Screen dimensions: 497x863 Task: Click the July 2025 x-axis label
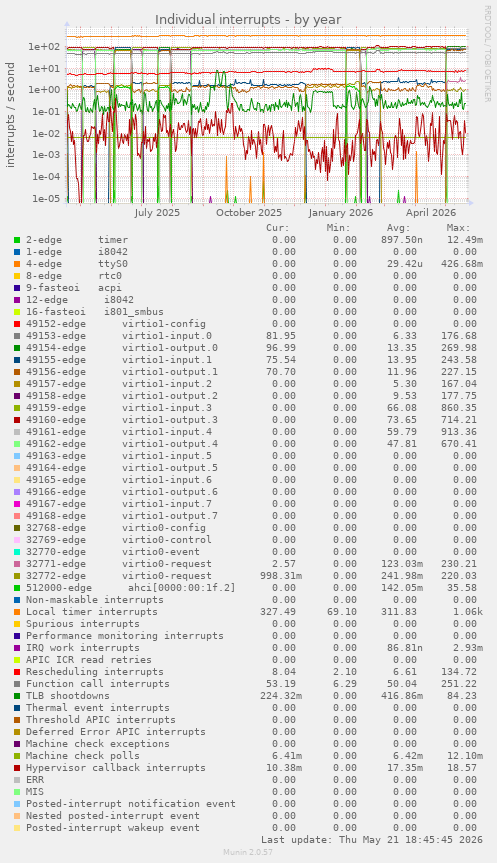[157, 212]
